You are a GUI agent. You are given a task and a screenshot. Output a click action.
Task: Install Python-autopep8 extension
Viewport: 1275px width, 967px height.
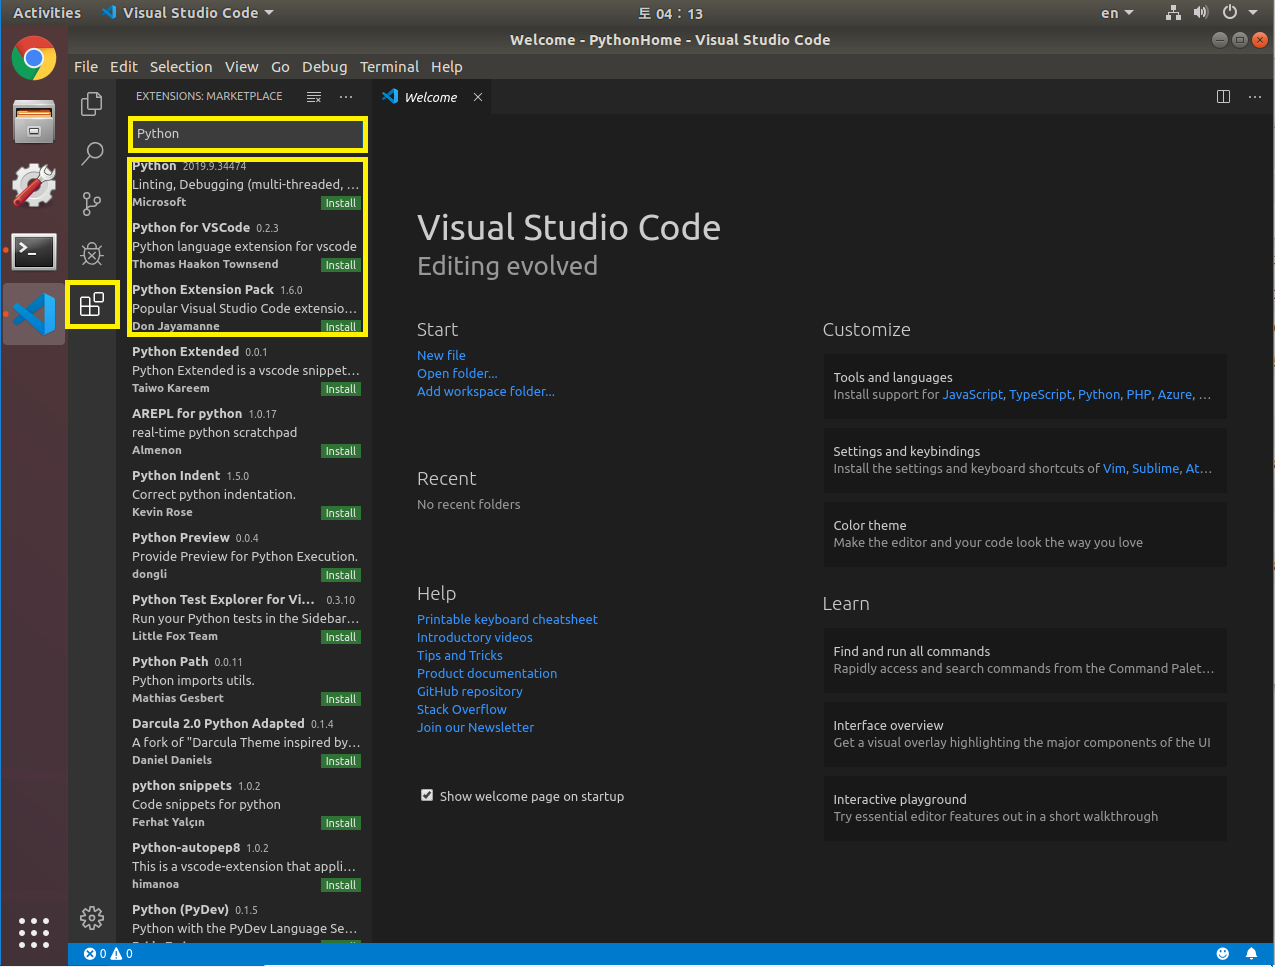tap(341, 885)
